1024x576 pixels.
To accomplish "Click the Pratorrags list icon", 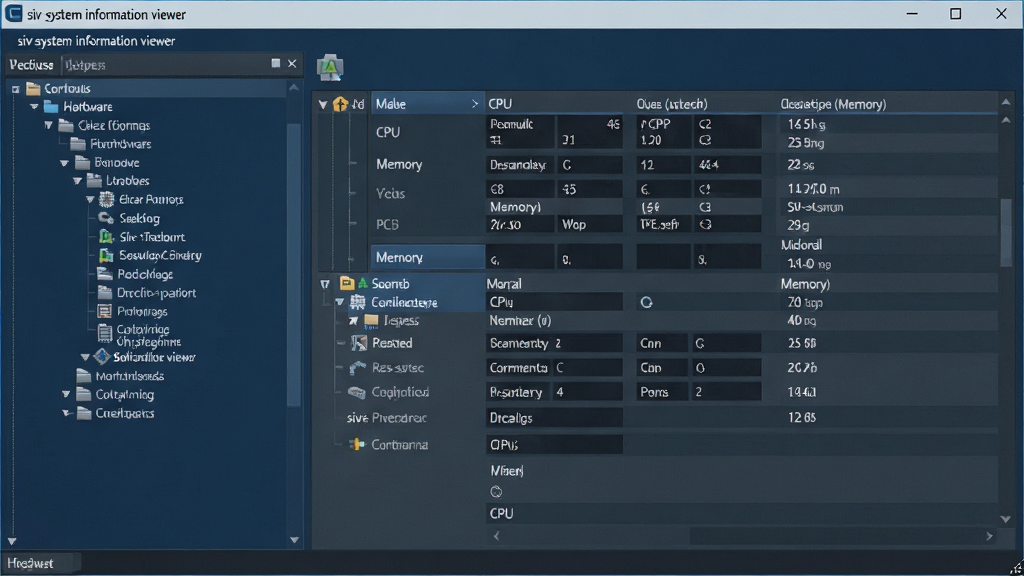I will pos(104,312).
